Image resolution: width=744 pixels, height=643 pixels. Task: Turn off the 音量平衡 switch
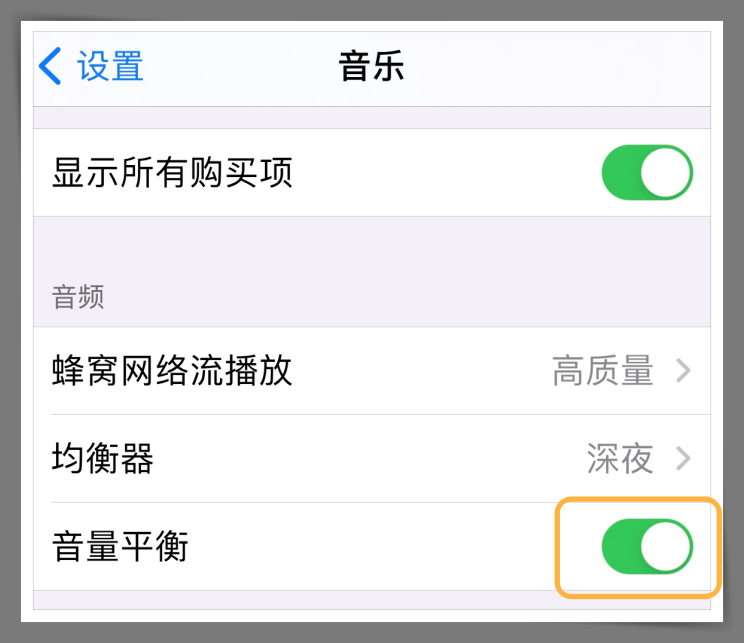[647, 546]
